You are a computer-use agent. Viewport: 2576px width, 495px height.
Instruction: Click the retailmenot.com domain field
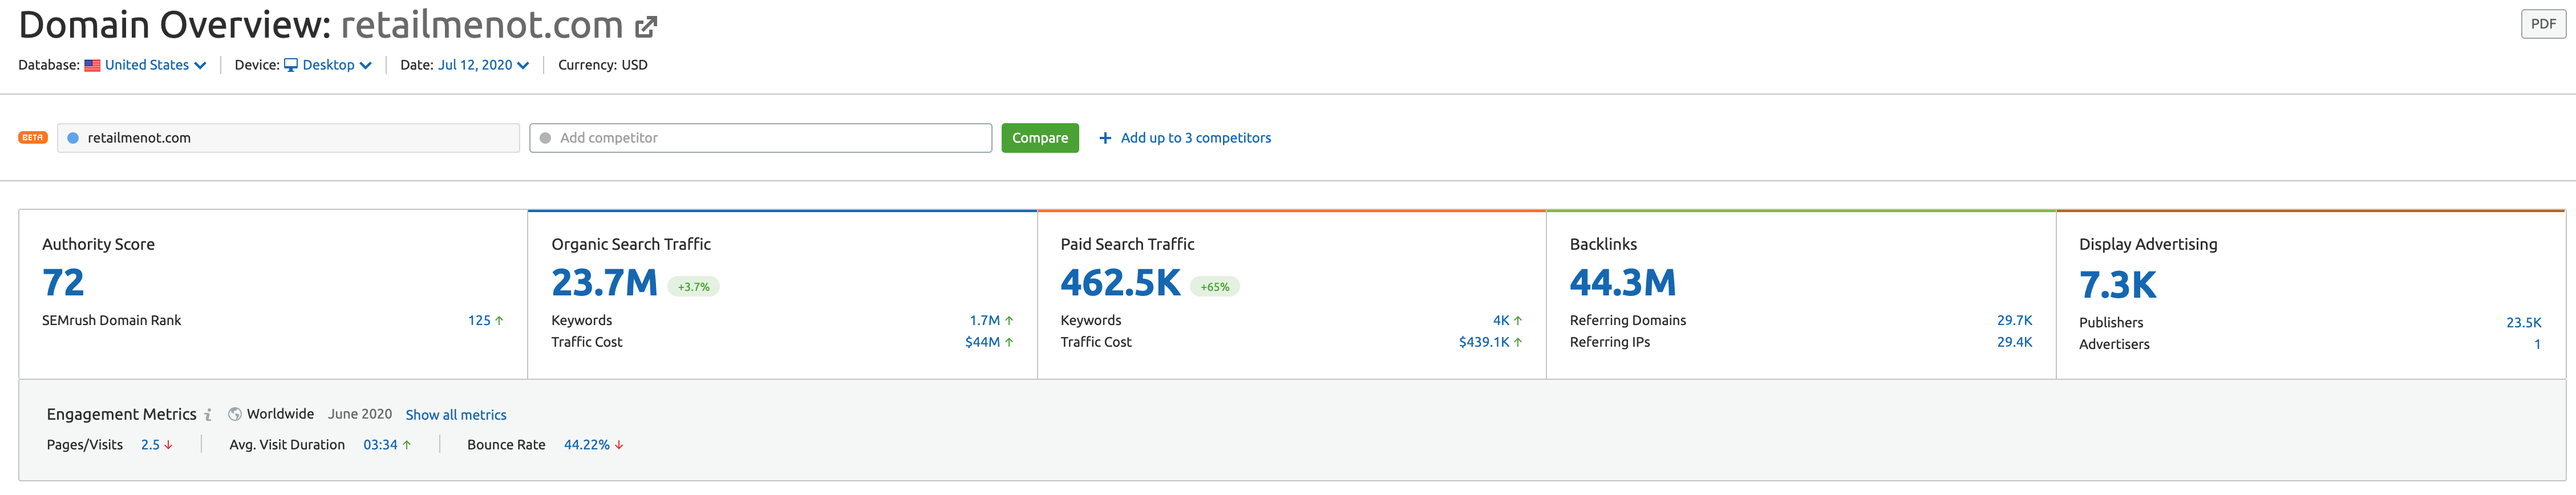[x=288, y=138]
